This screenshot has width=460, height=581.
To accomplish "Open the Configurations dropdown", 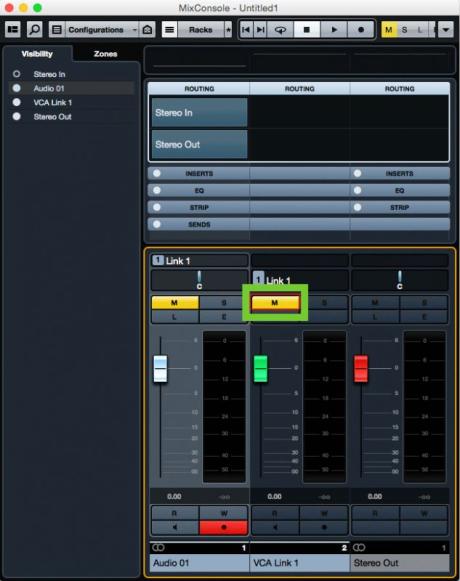I will point(102,30).
